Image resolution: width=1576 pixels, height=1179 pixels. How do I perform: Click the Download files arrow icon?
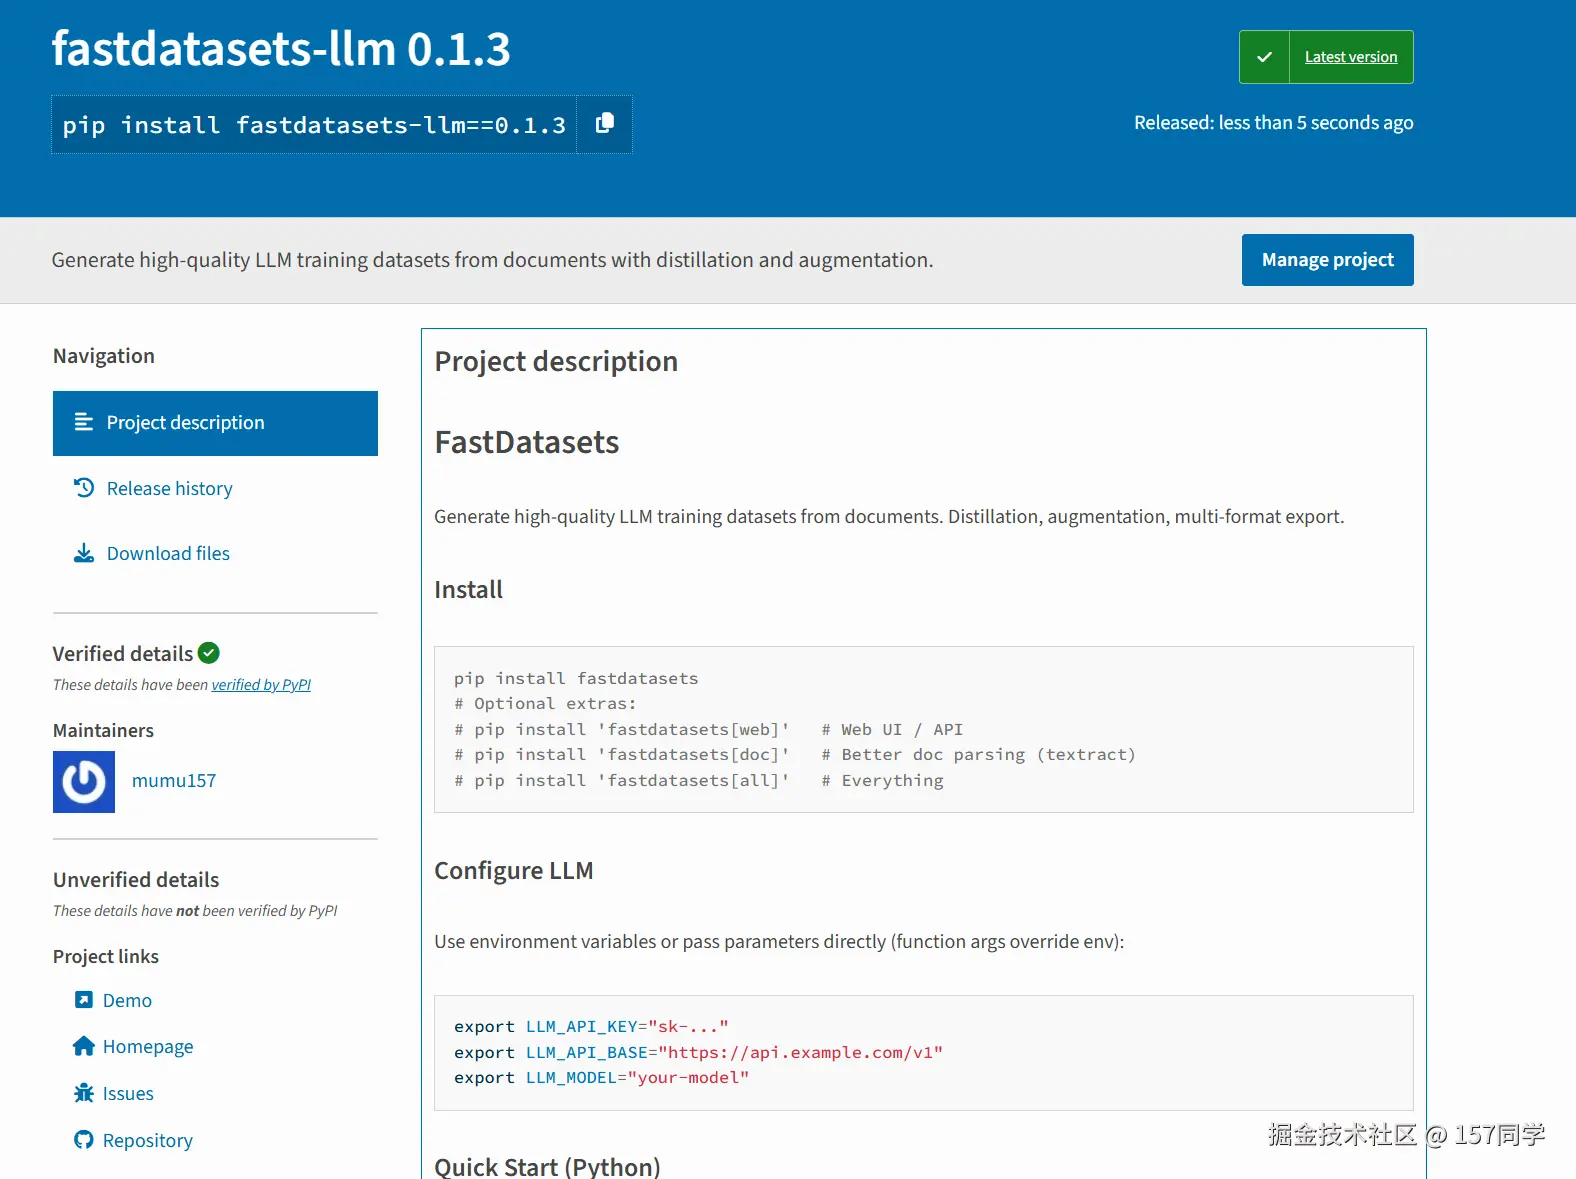[84, 553]
